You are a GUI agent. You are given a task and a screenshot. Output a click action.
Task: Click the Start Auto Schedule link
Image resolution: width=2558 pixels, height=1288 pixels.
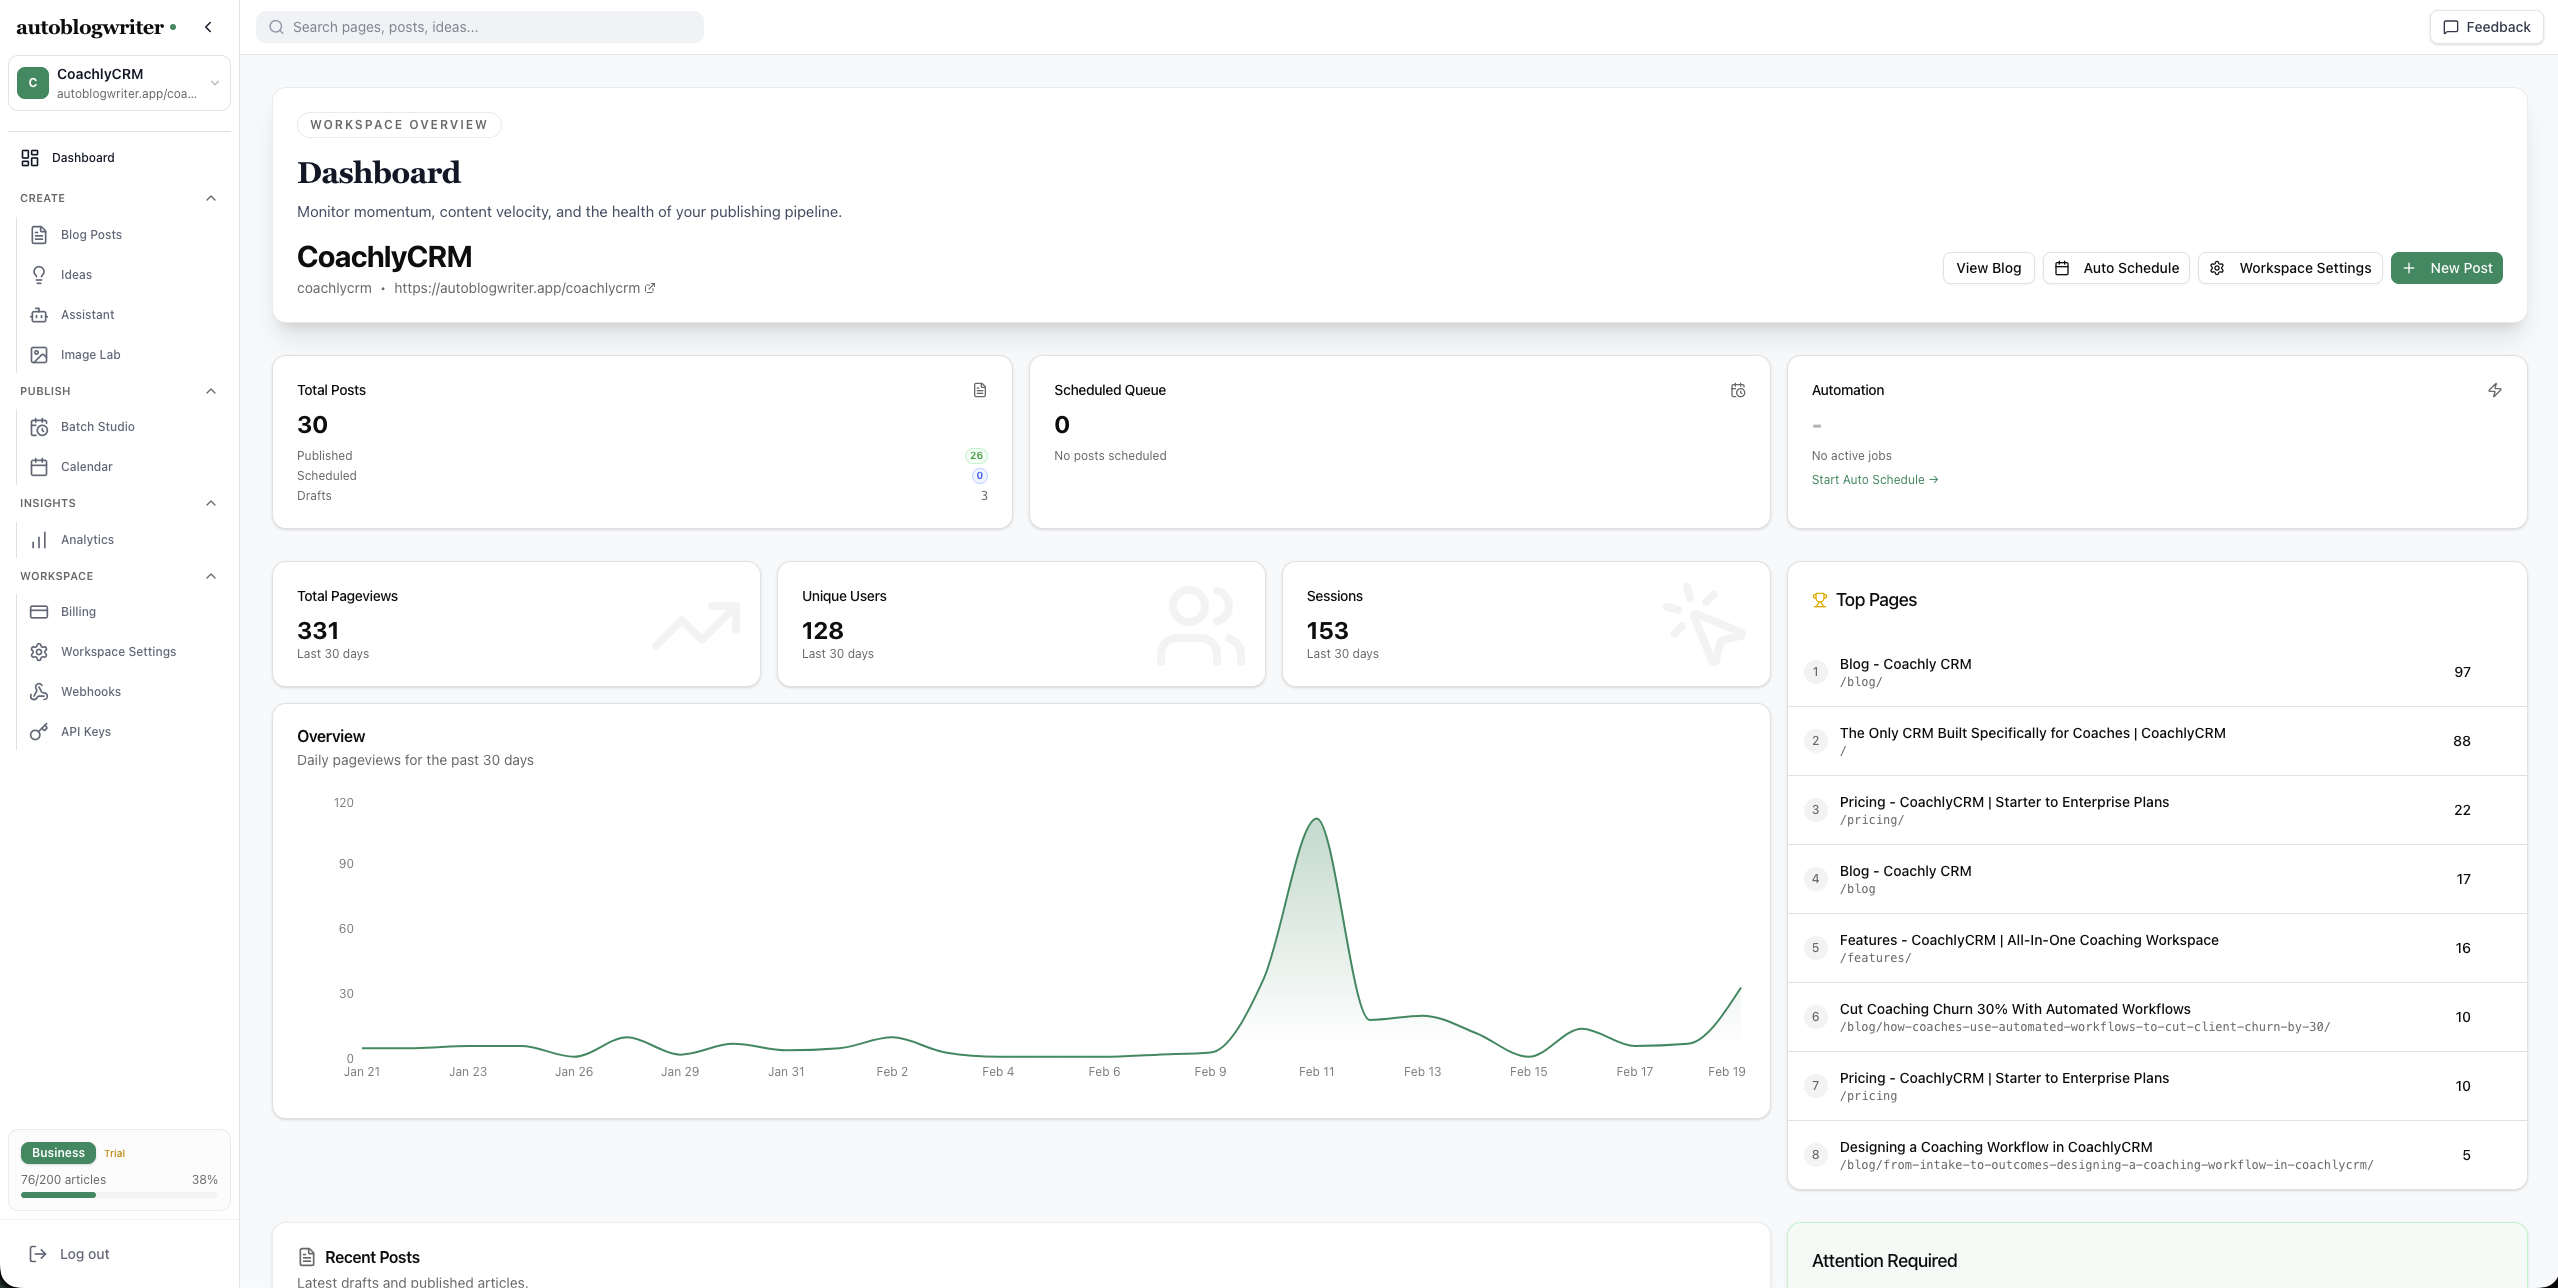[x=1874, y=480]
